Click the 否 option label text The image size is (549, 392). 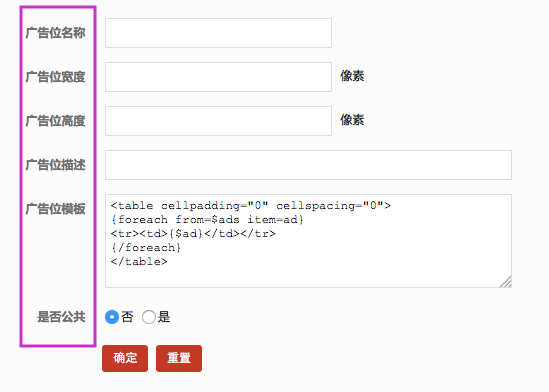pyautogui.click(x=127, y=317)
